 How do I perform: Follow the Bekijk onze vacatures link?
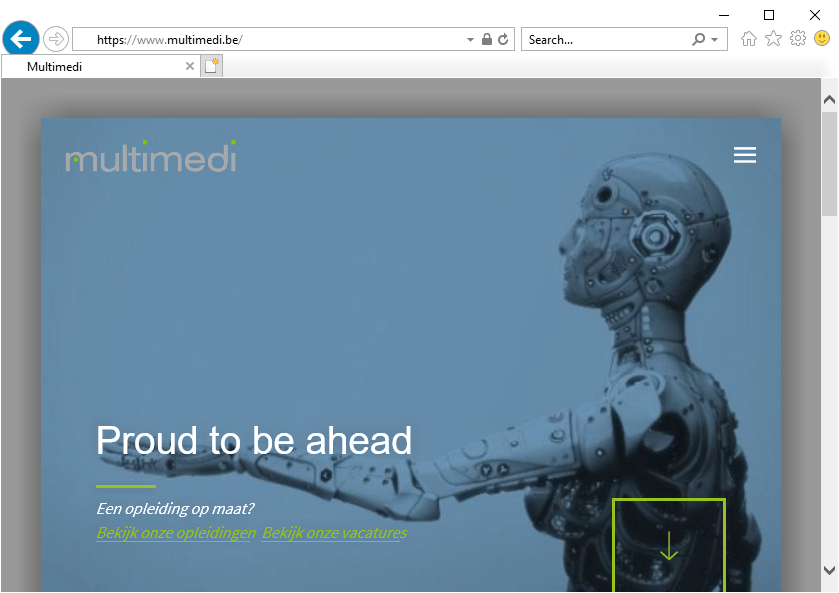pyautogui.click(x=334, y=533)
